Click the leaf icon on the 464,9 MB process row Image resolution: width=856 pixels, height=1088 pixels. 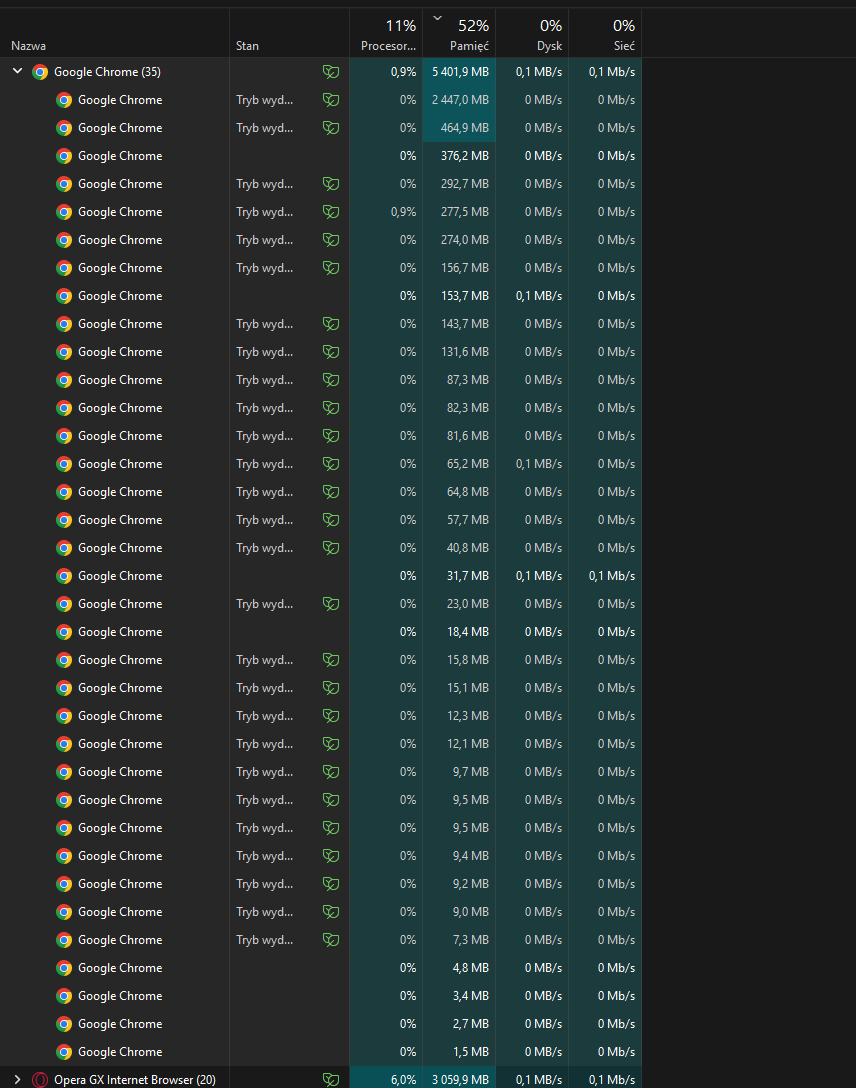330,128
